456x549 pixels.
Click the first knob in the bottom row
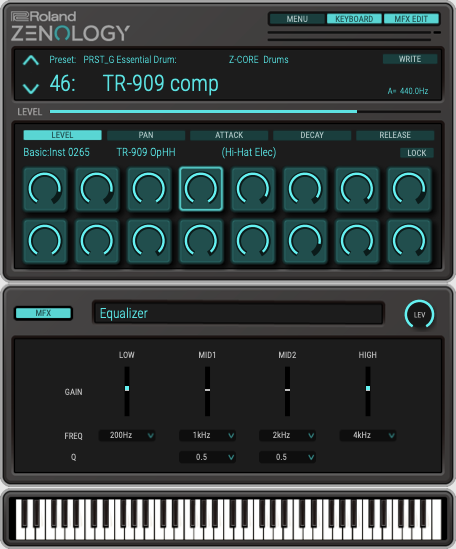45,241
